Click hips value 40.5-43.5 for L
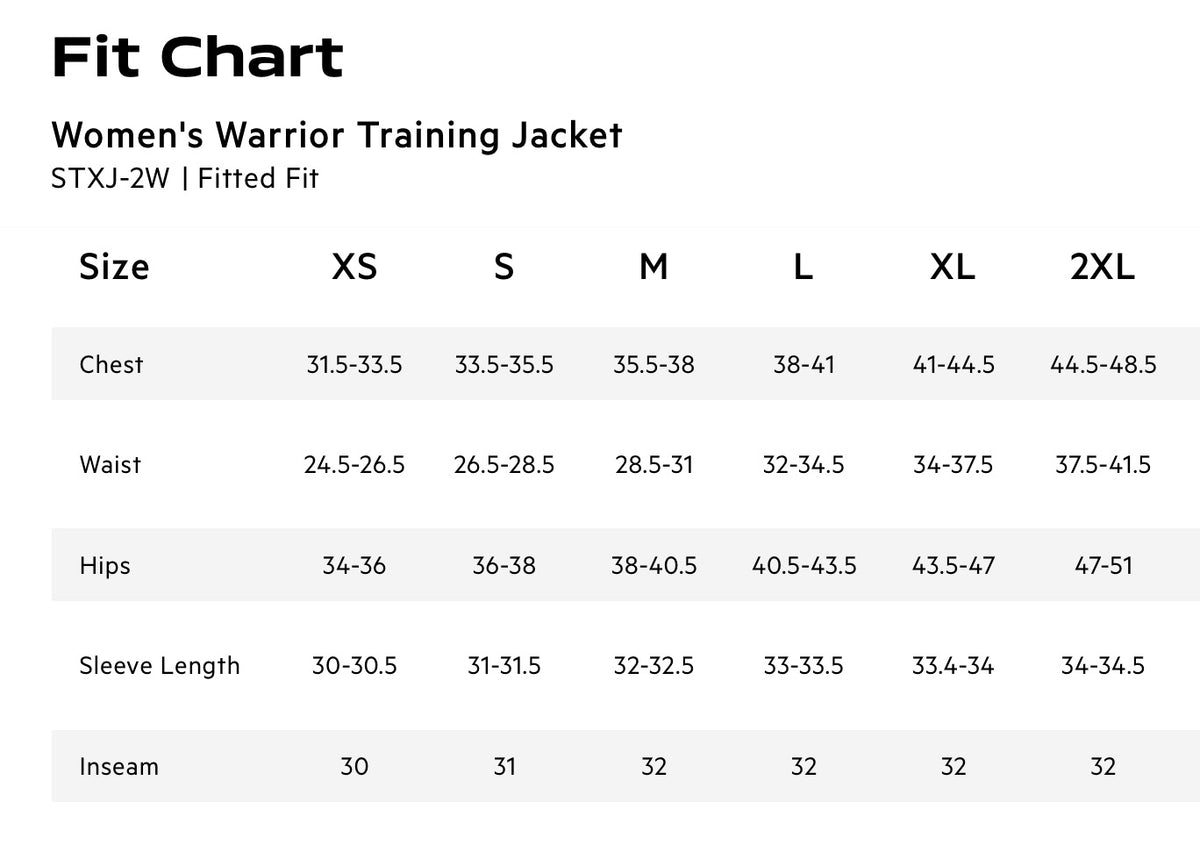This screenshot has height=852, width=1200. [x=804, y=565]
